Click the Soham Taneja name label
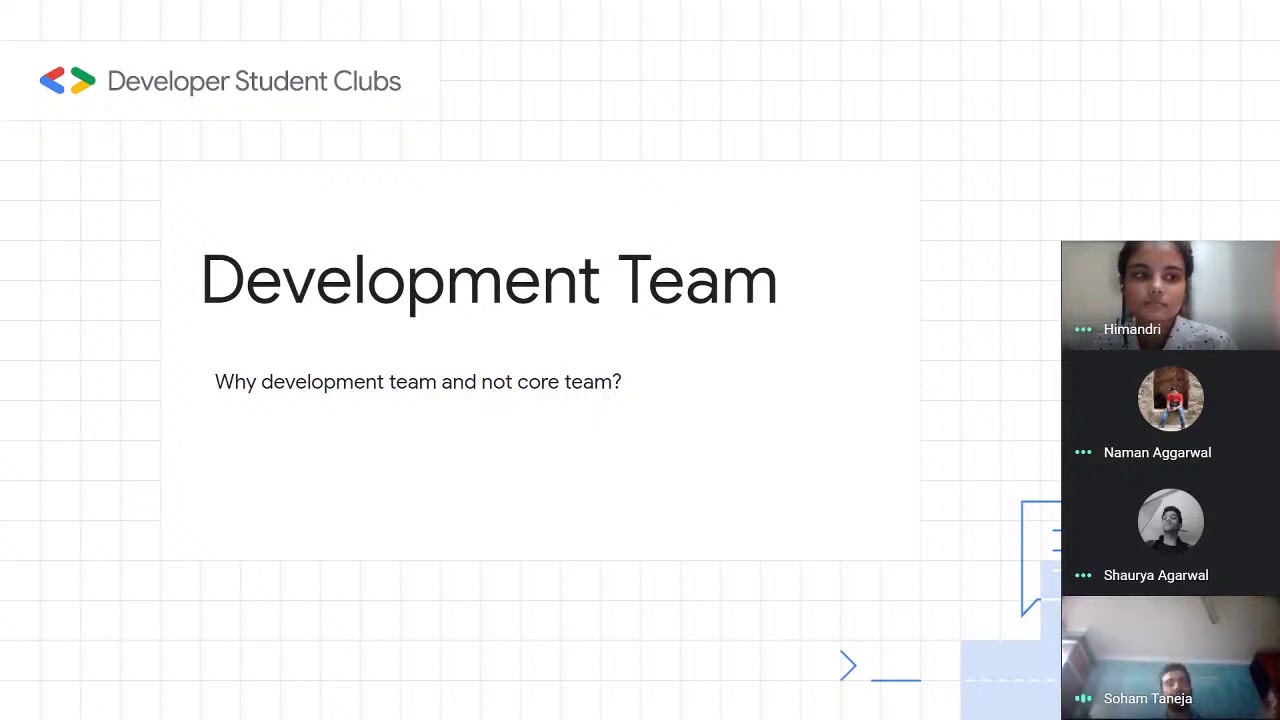This screenshot has width=1280, height=720. (x=1148, y=698)
